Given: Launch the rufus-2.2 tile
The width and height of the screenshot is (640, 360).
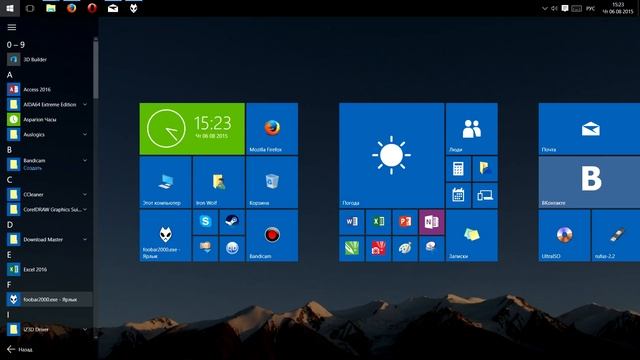Looking at the screenshot, I should [x=616, y=236].
